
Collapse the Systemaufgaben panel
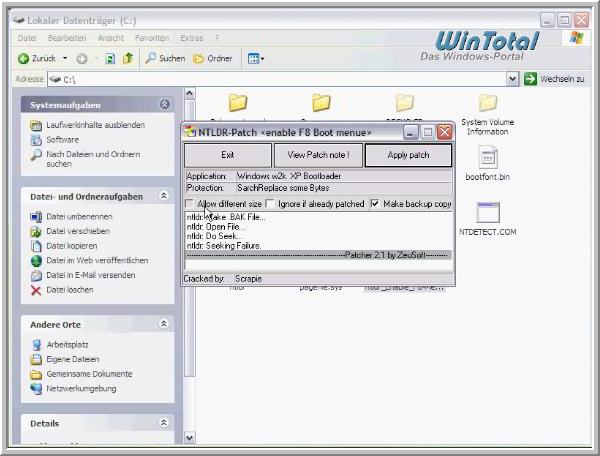click(165, 104)
